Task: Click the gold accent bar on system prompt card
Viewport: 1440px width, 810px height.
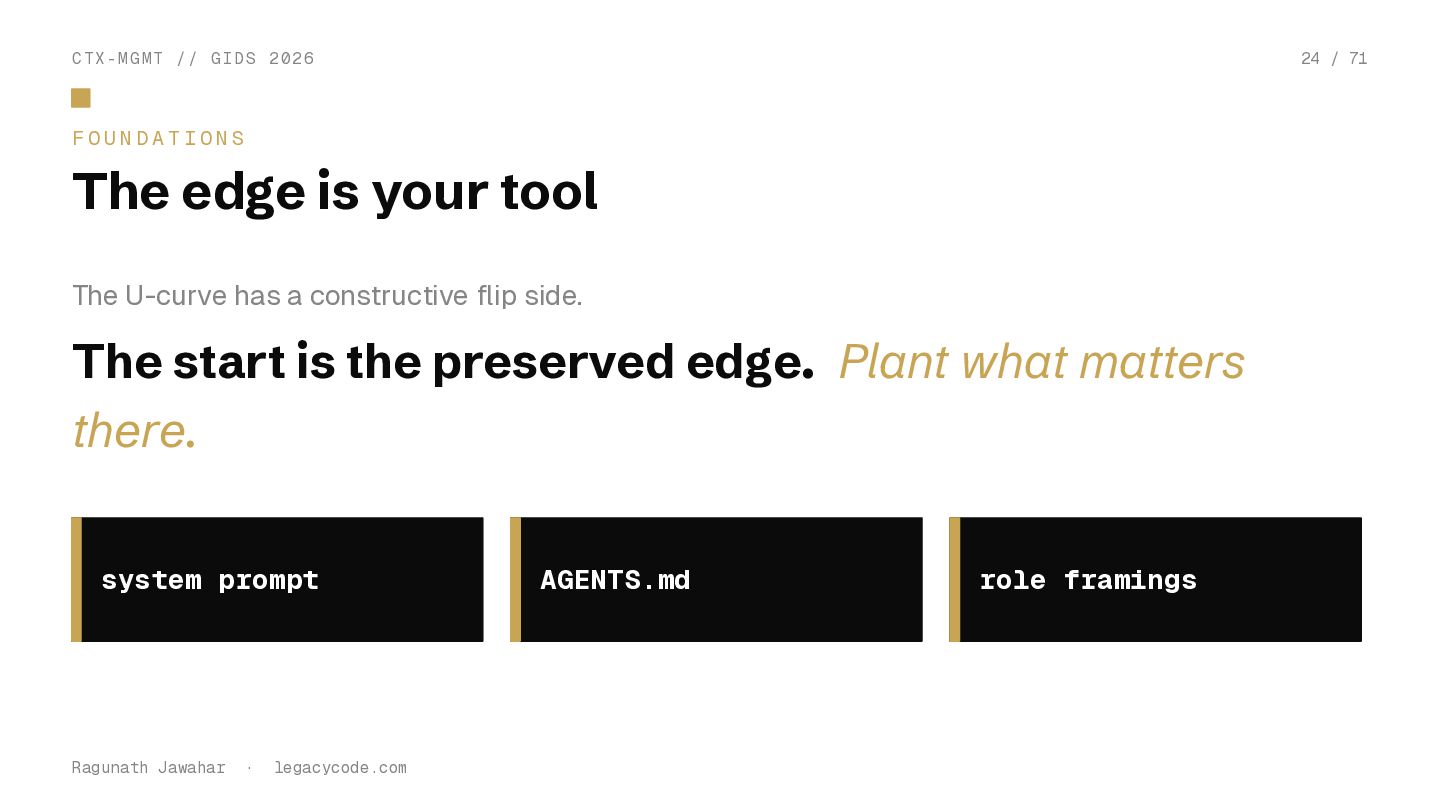Action: click(x=77, y=580)
